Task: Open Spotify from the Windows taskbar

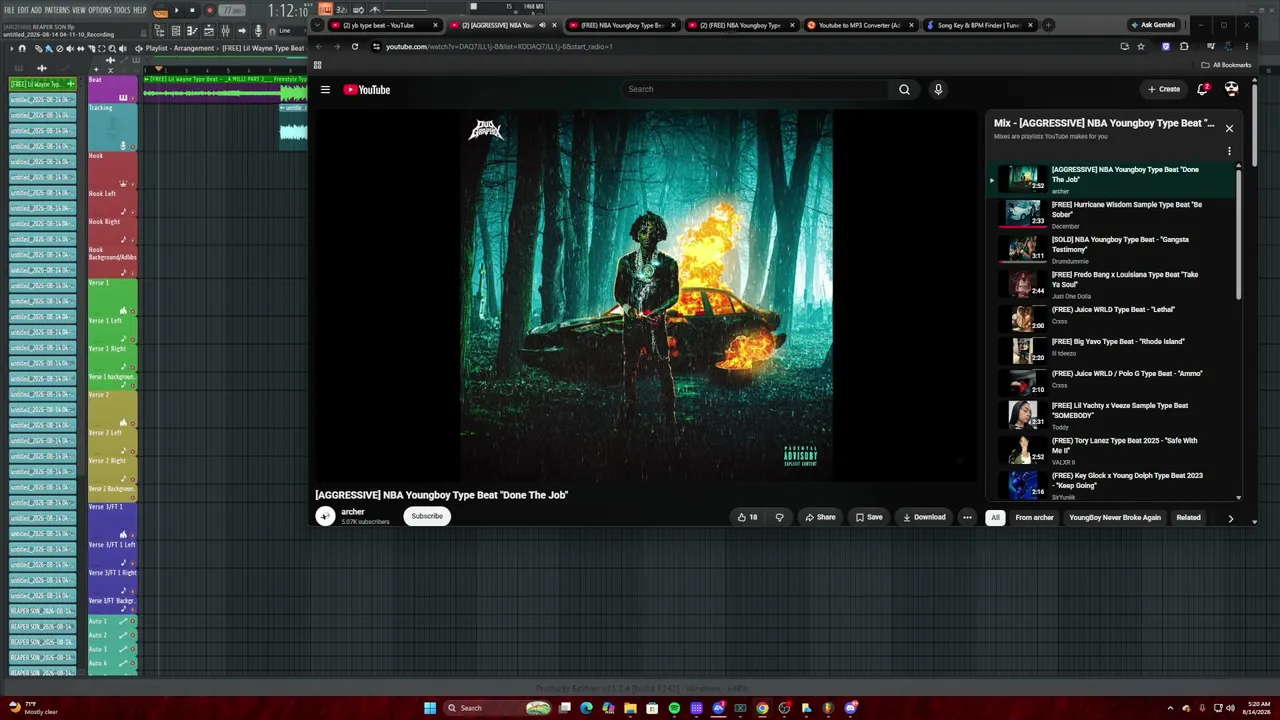Action: (674, 708)
